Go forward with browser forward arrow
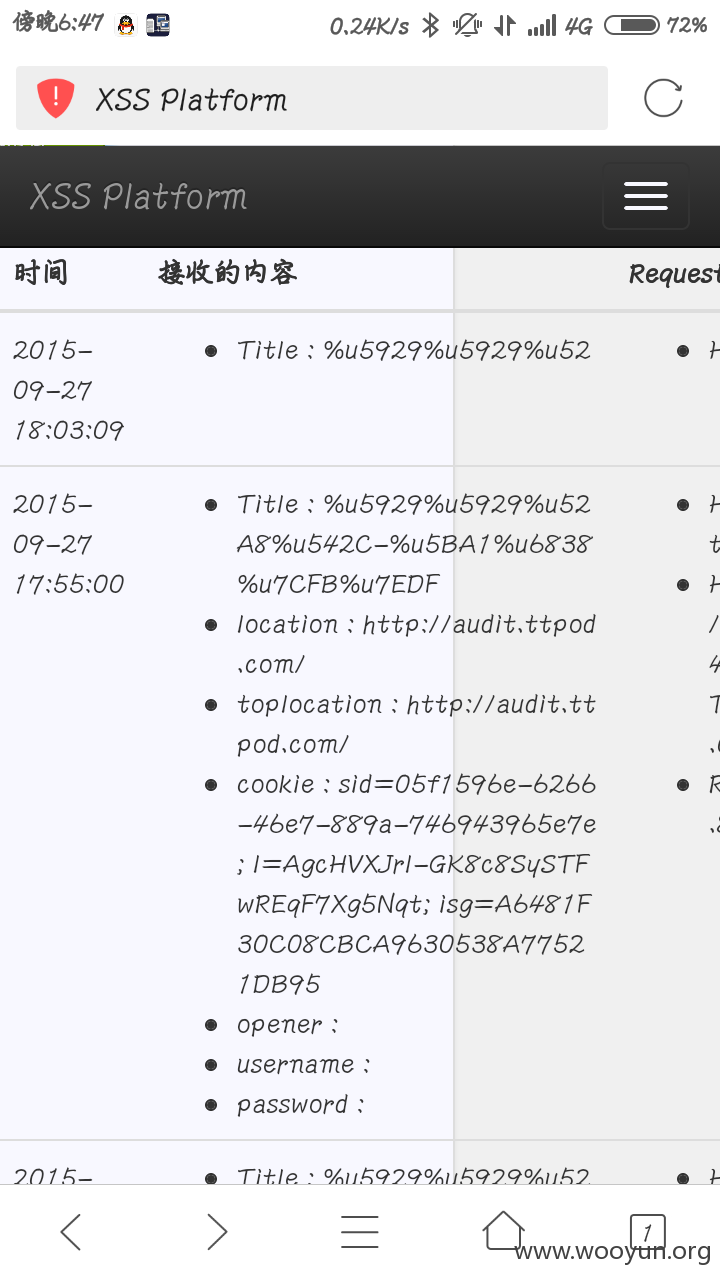The width and height of the screenshot is (720, 1280). [x=216, y=1232]
